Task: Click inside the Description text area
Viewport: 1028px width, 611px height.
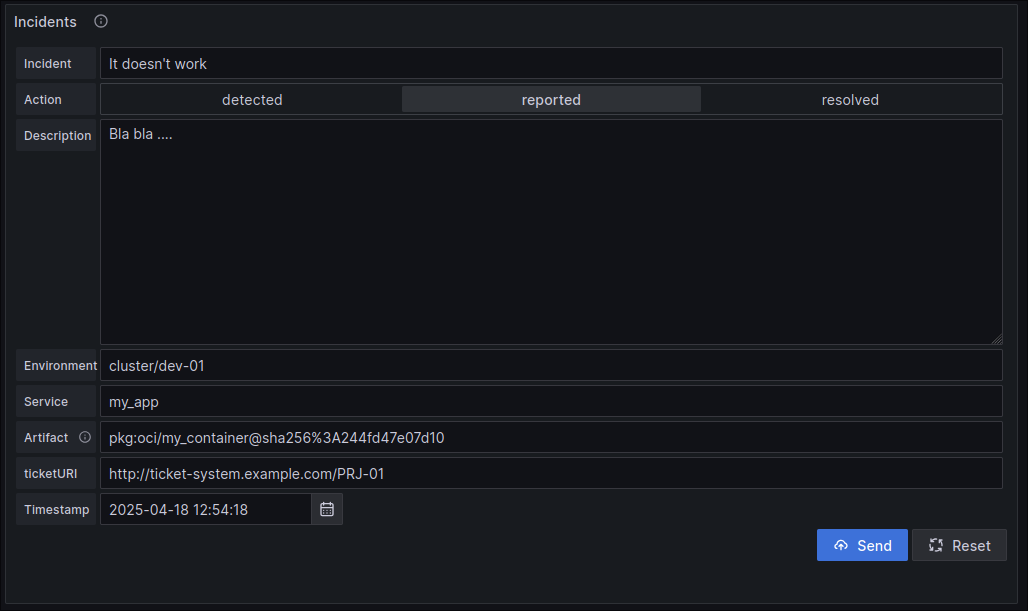Action: (x=550, y=230)
